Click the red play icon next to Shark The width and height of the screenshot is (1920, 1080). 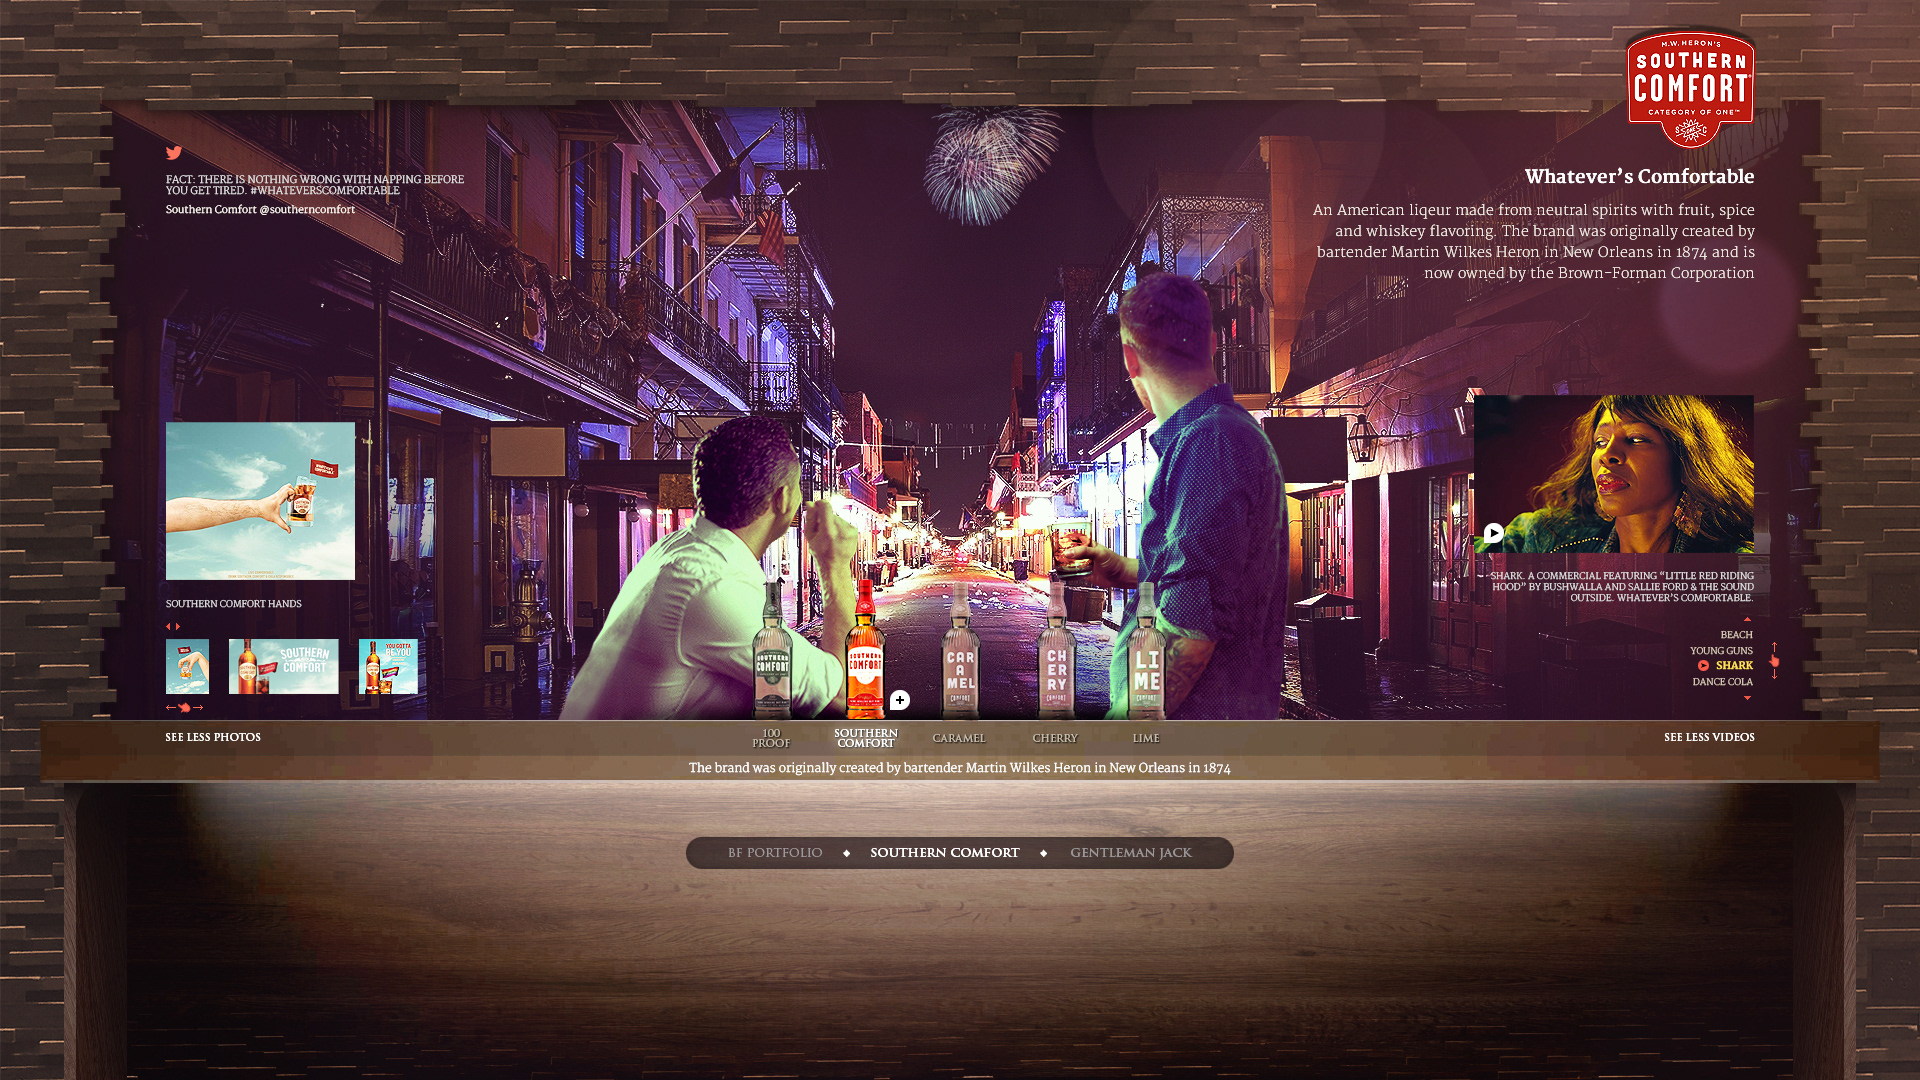click(1703, 666)
